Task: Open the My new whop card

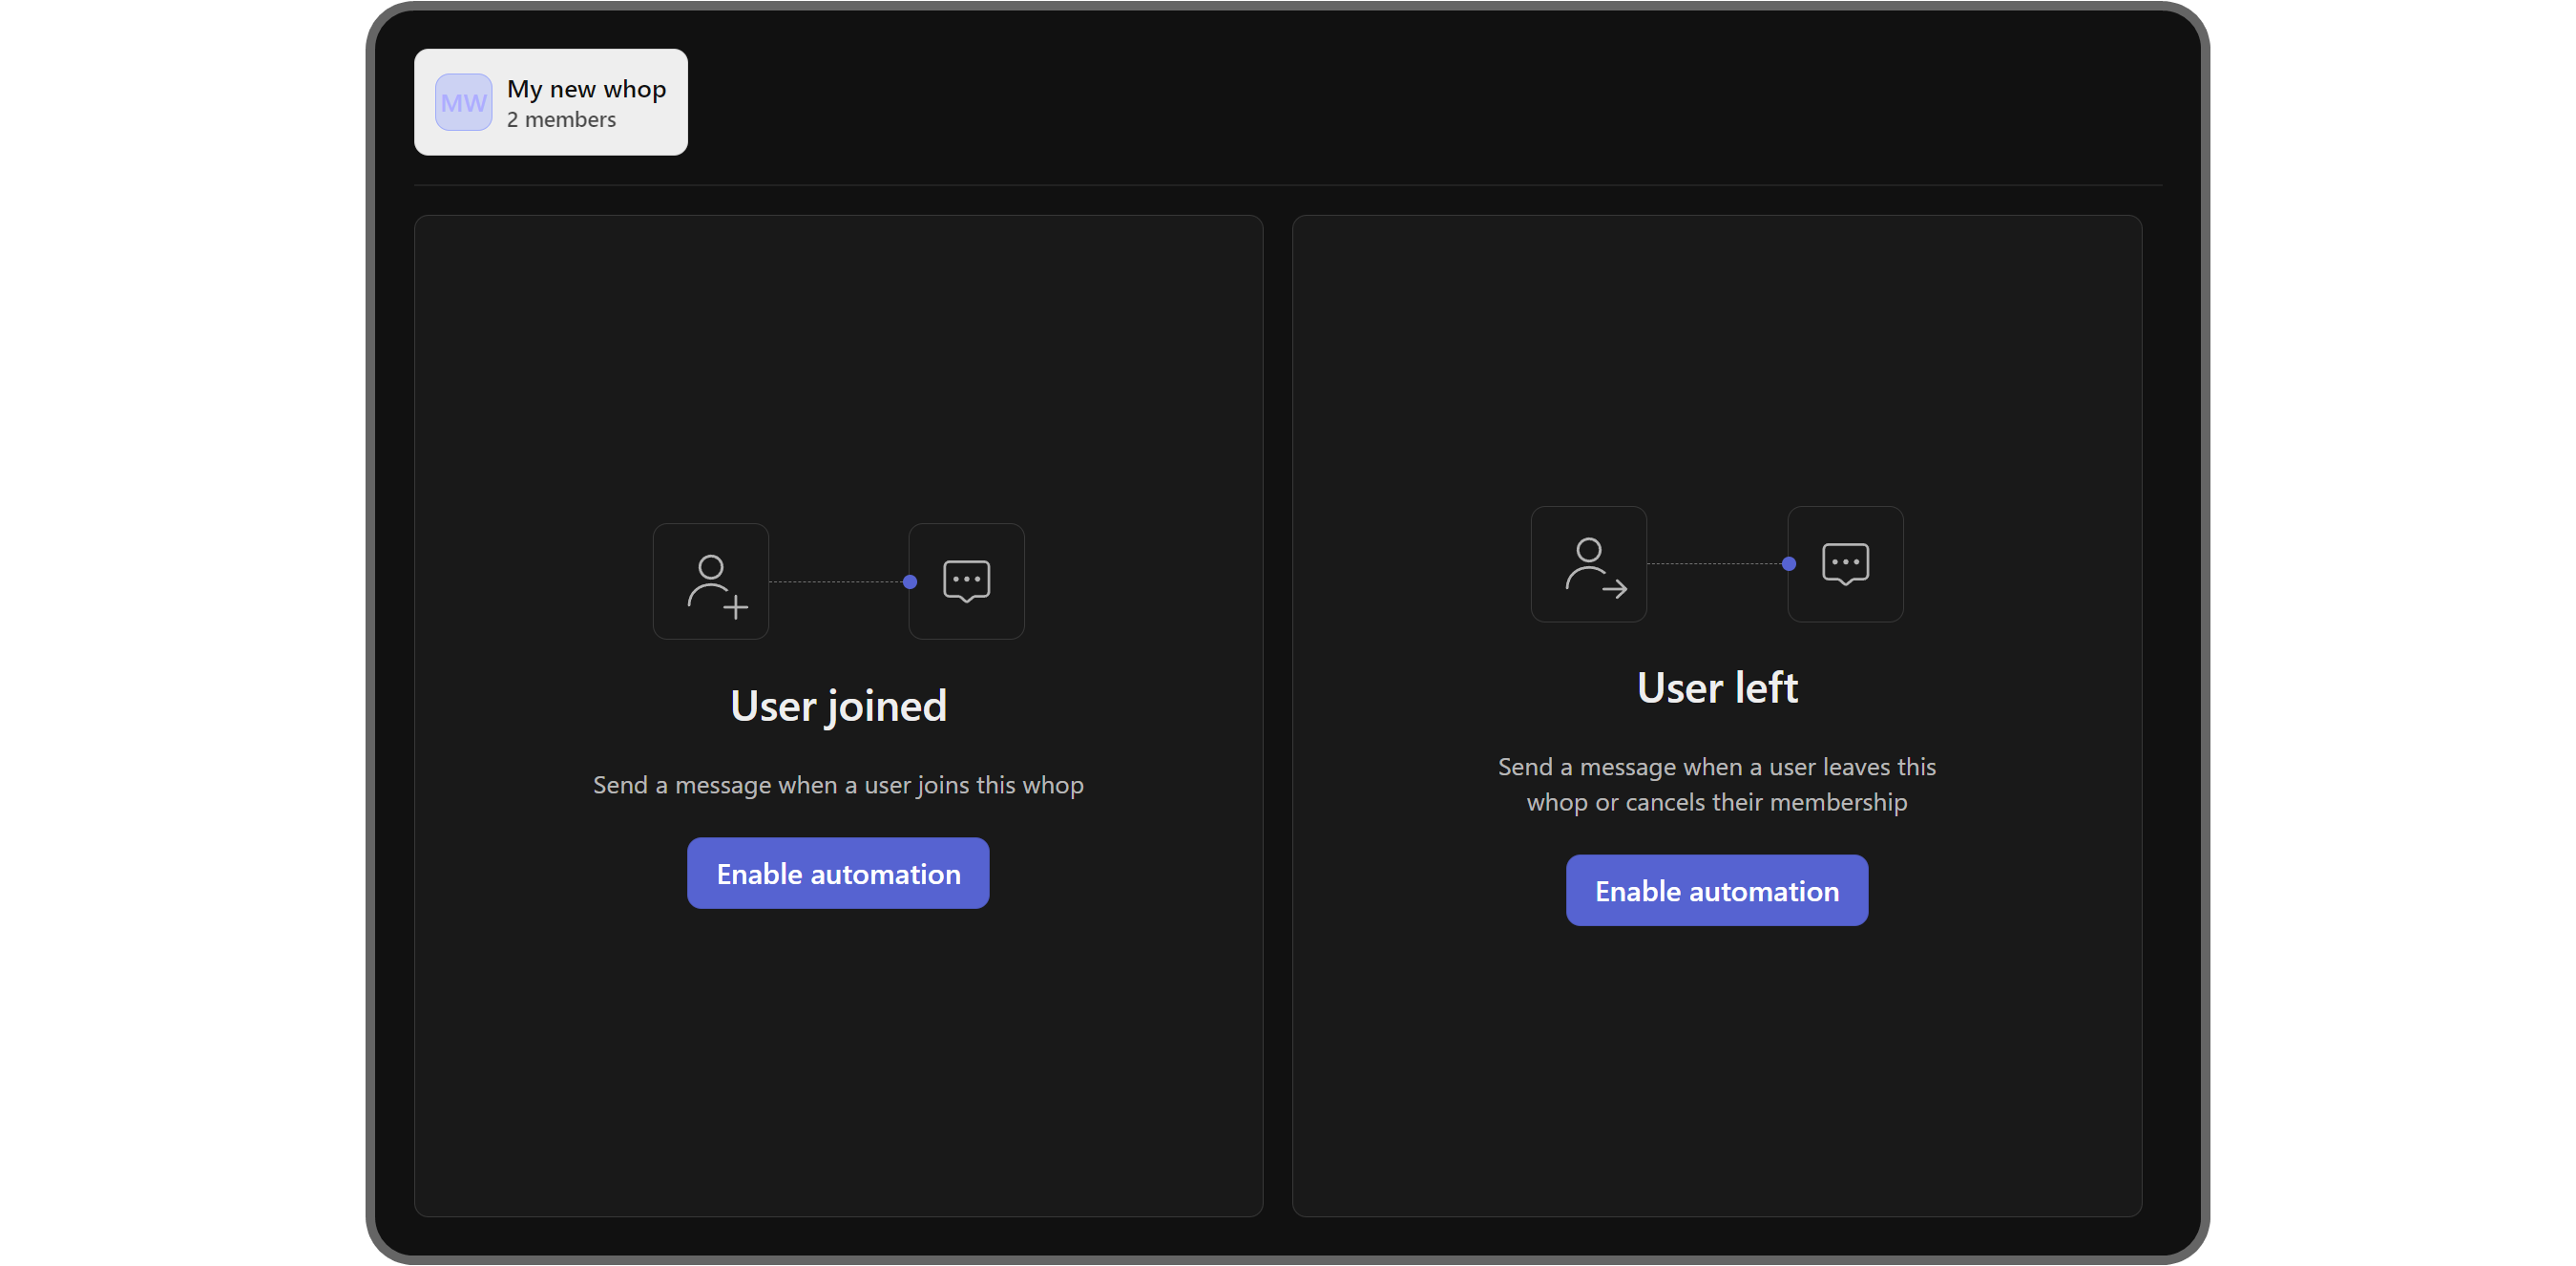Action: [551, 102]
